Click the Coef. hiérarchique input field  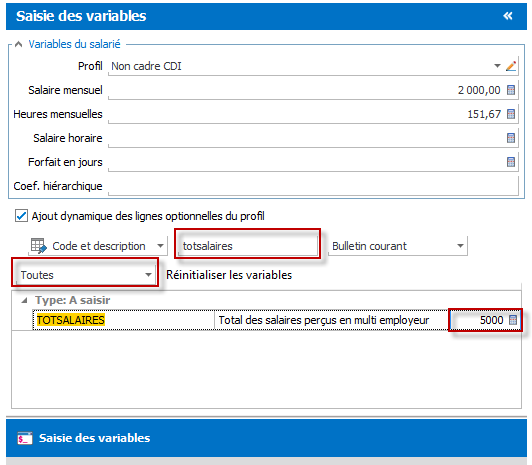click(314, 186)
